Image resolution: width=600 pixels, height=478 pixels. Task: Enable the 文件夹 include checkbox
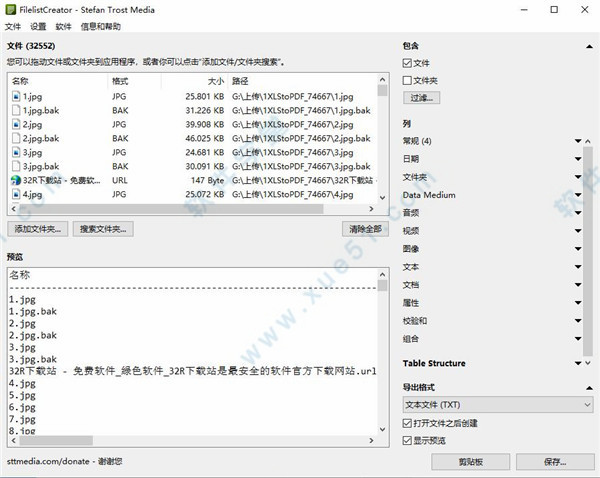point(408,79)
